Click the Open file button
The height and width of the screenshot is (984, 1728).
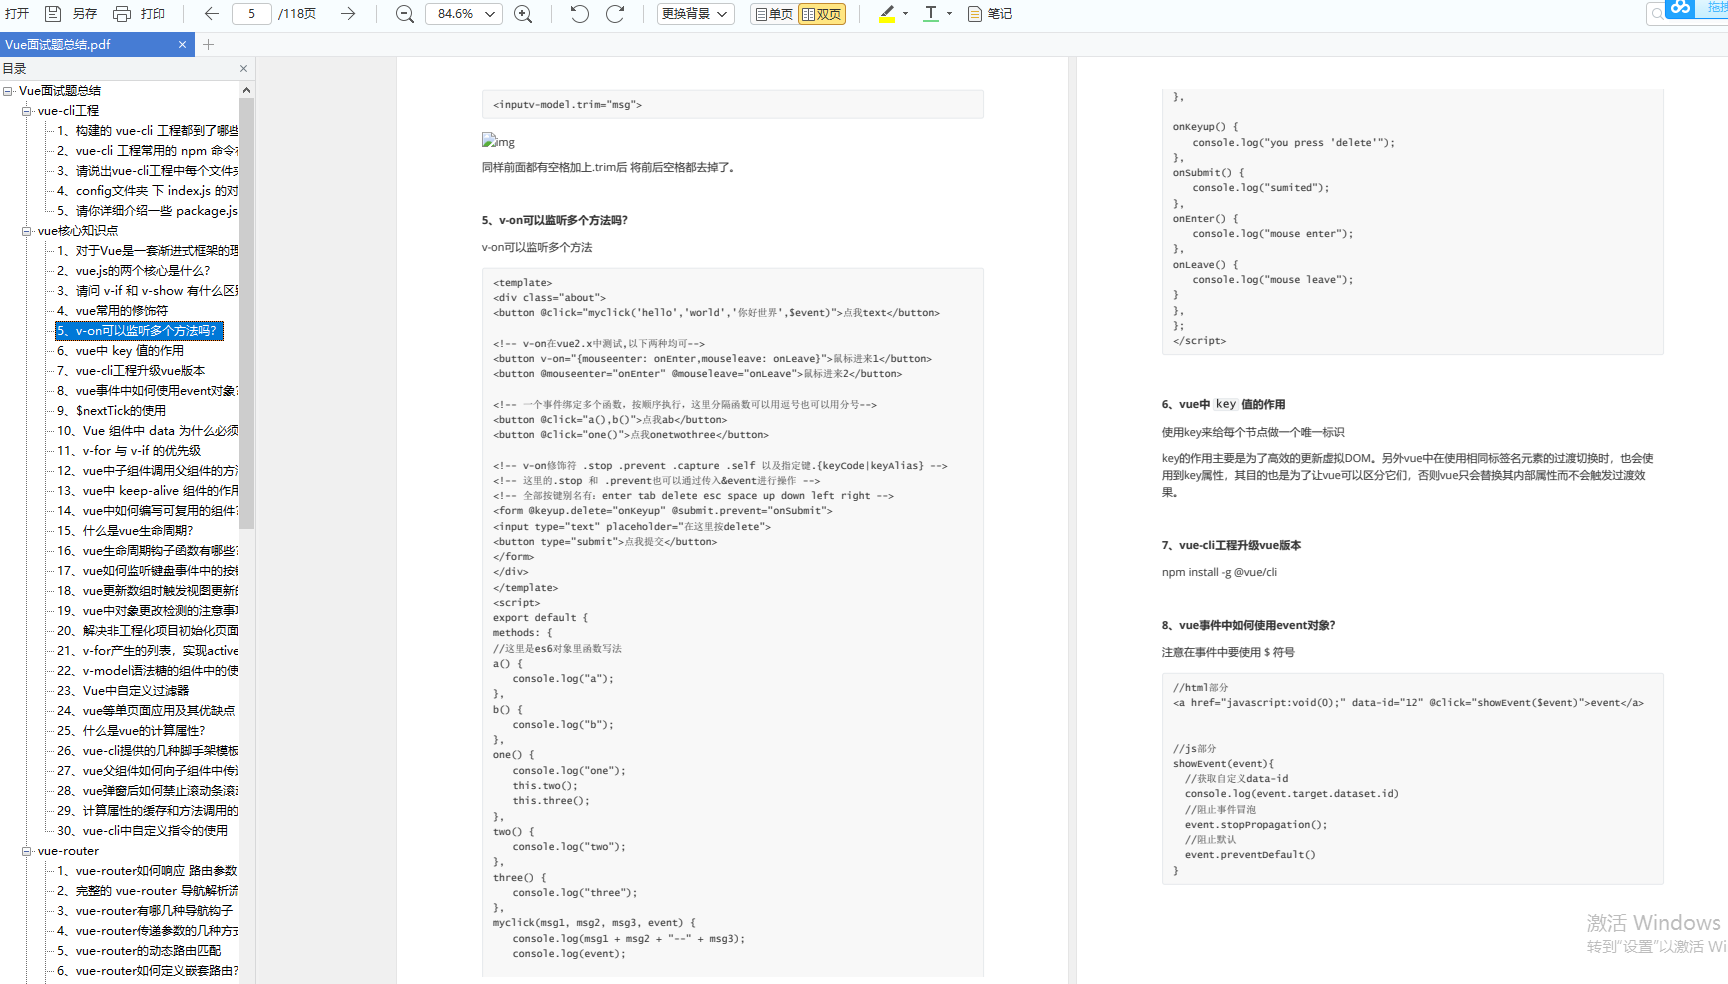point(17,14)
